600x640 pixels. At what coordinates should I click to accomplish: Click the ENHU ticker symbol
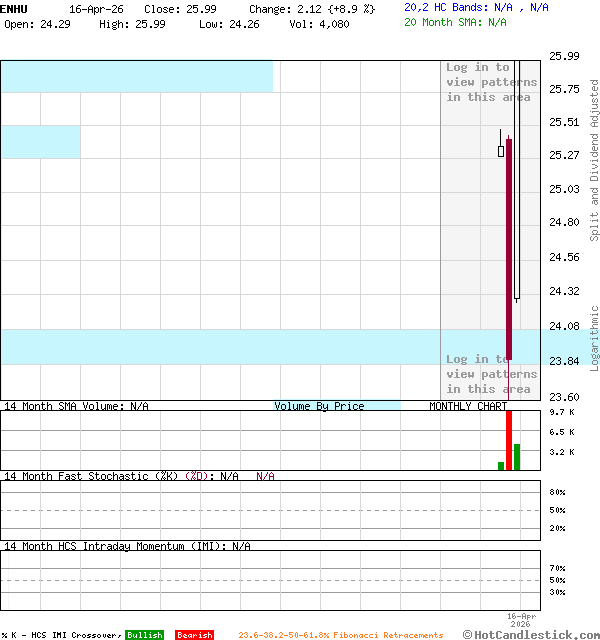pyautogui.click(x=15, y=9)
